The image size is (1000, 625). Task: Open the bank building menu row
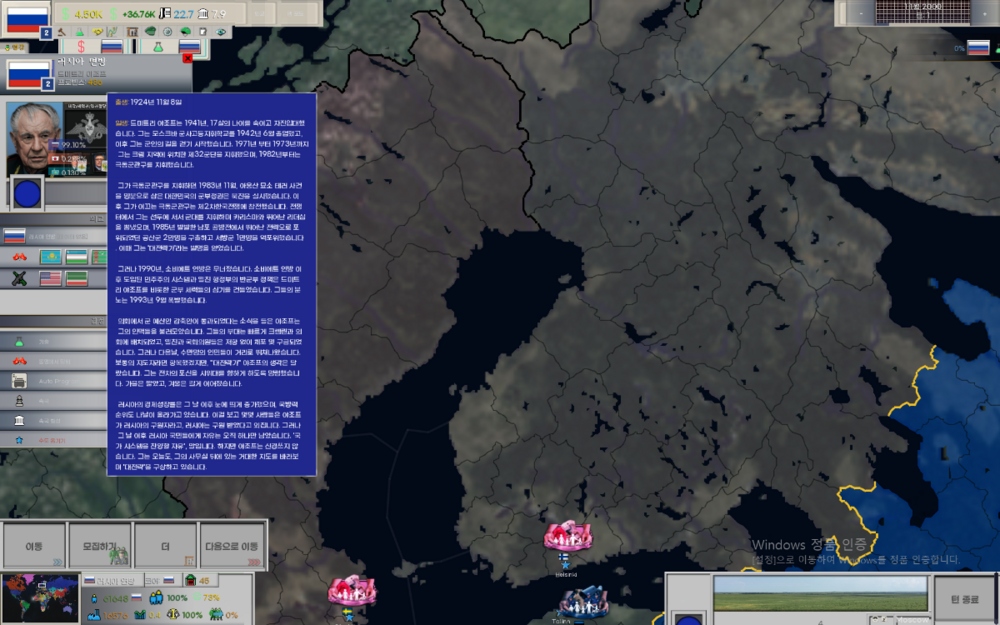coord(54,420)
